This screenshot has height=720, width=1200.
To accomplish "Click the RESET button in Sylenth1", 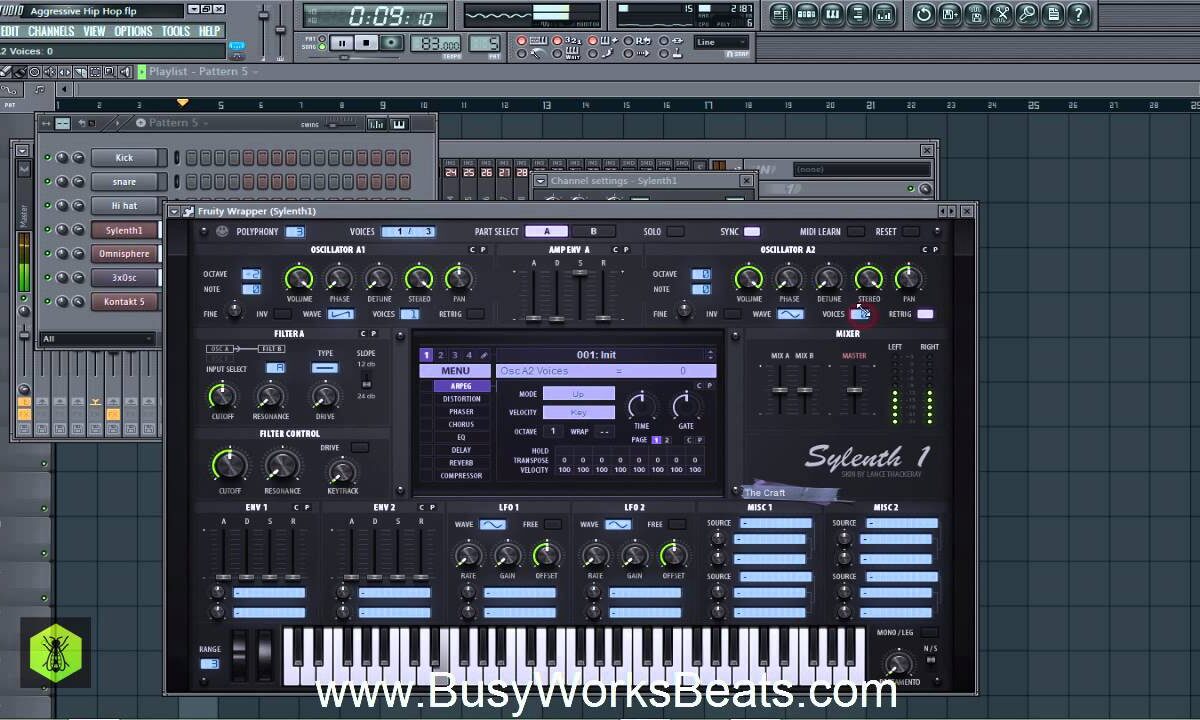I will coord(910,231).
